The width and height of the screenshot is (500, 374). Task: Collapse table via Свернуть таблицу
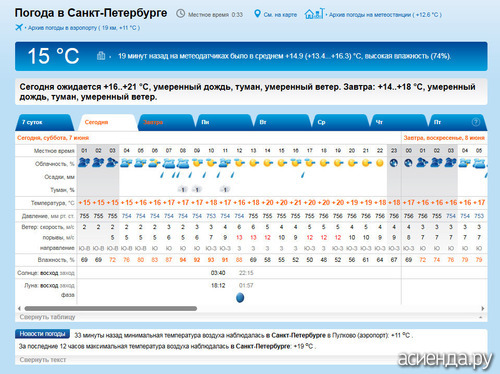tap(47, 317)
